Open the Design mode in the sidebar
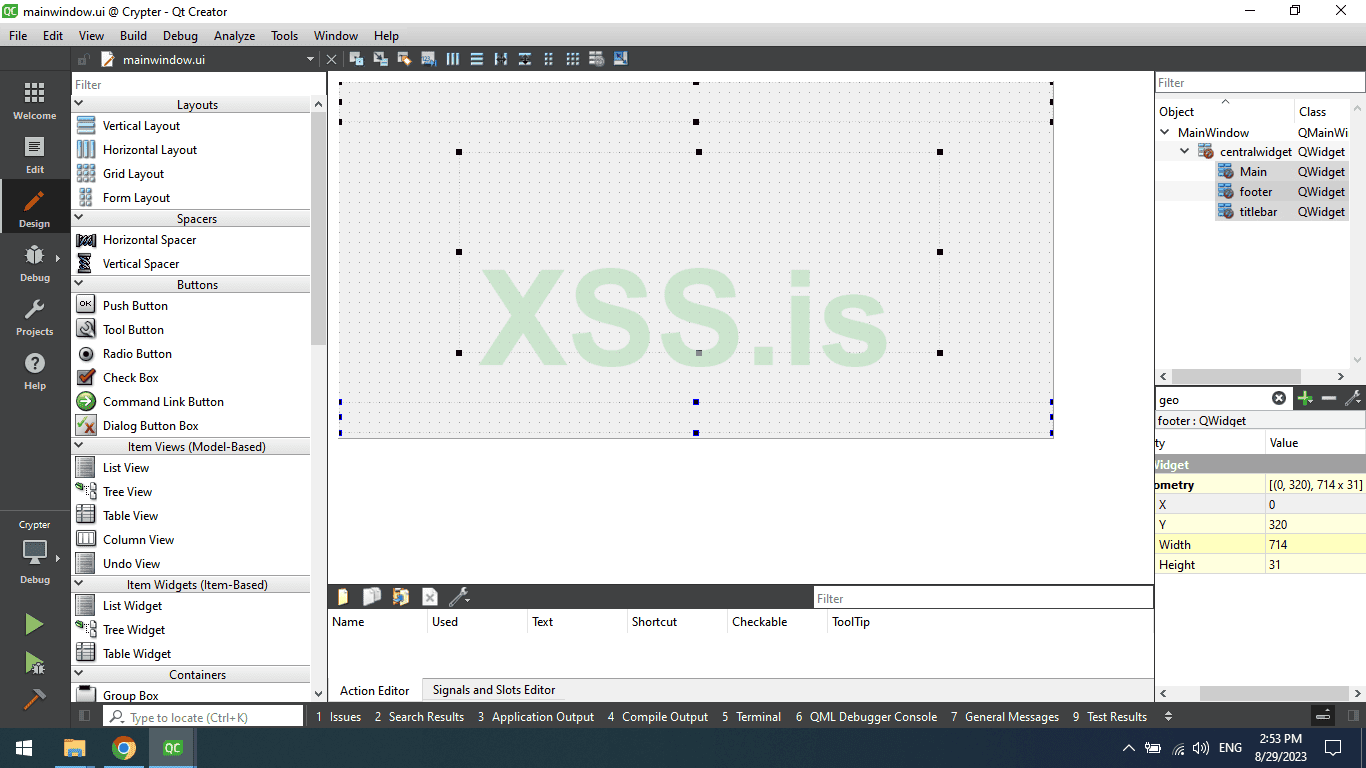The height and width of the screenshot is (768, 1366). point(34,206)
